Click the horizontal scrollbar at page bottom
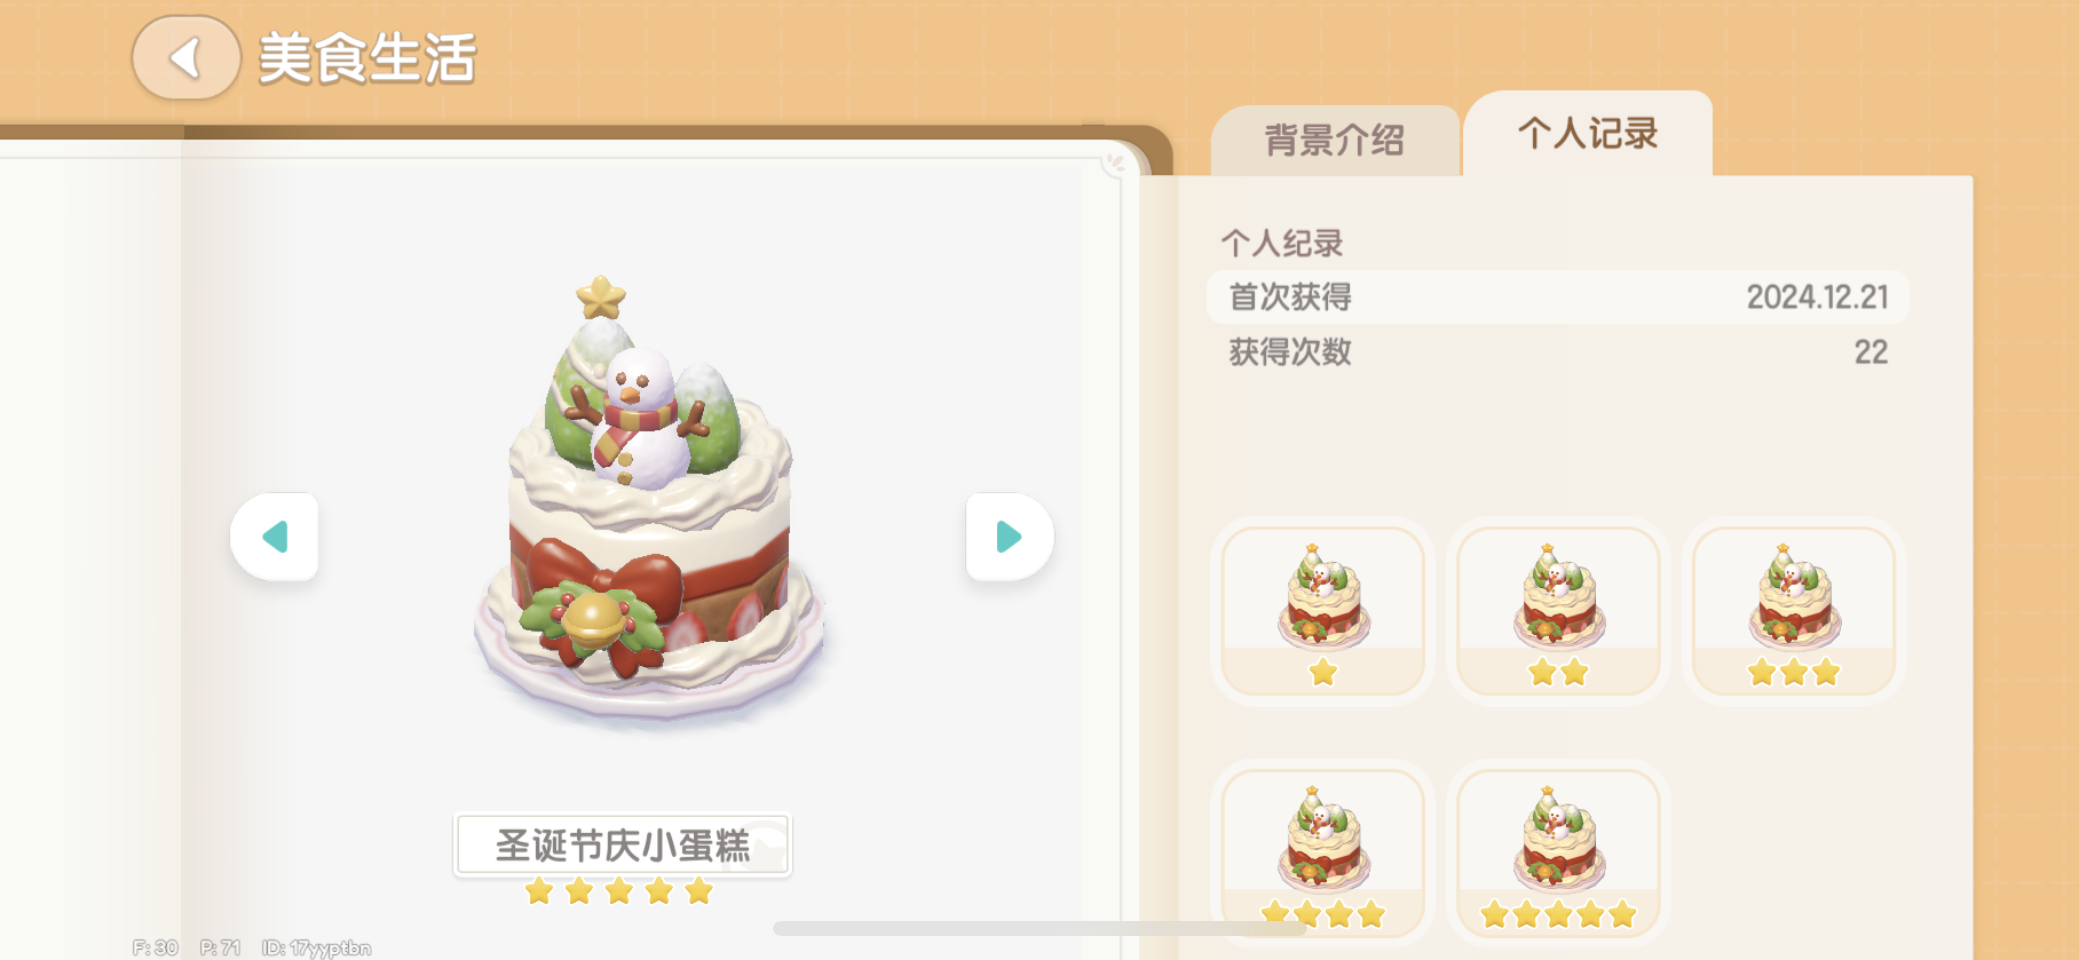This screenshot has height=960, width=2079. pos(1040,929)
